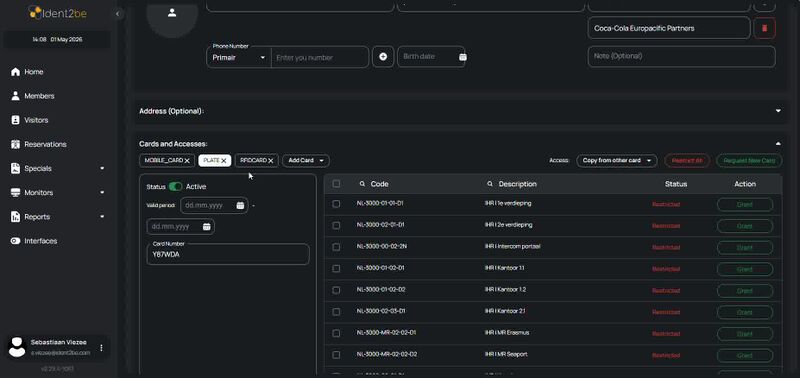
Task: Collapse the sidebar with chevron button
Action: [118, 14]
